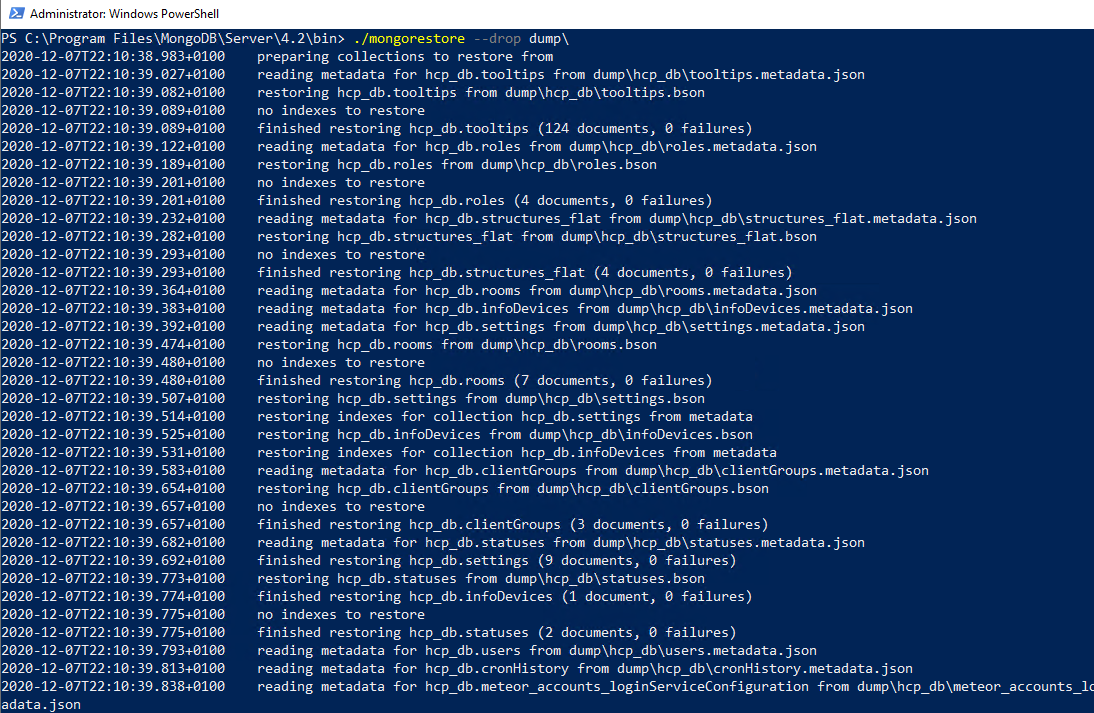Click 'reading metadata for hcp_db.cronHistory' line
This screenshot has width=1094, height=713.
585,668
